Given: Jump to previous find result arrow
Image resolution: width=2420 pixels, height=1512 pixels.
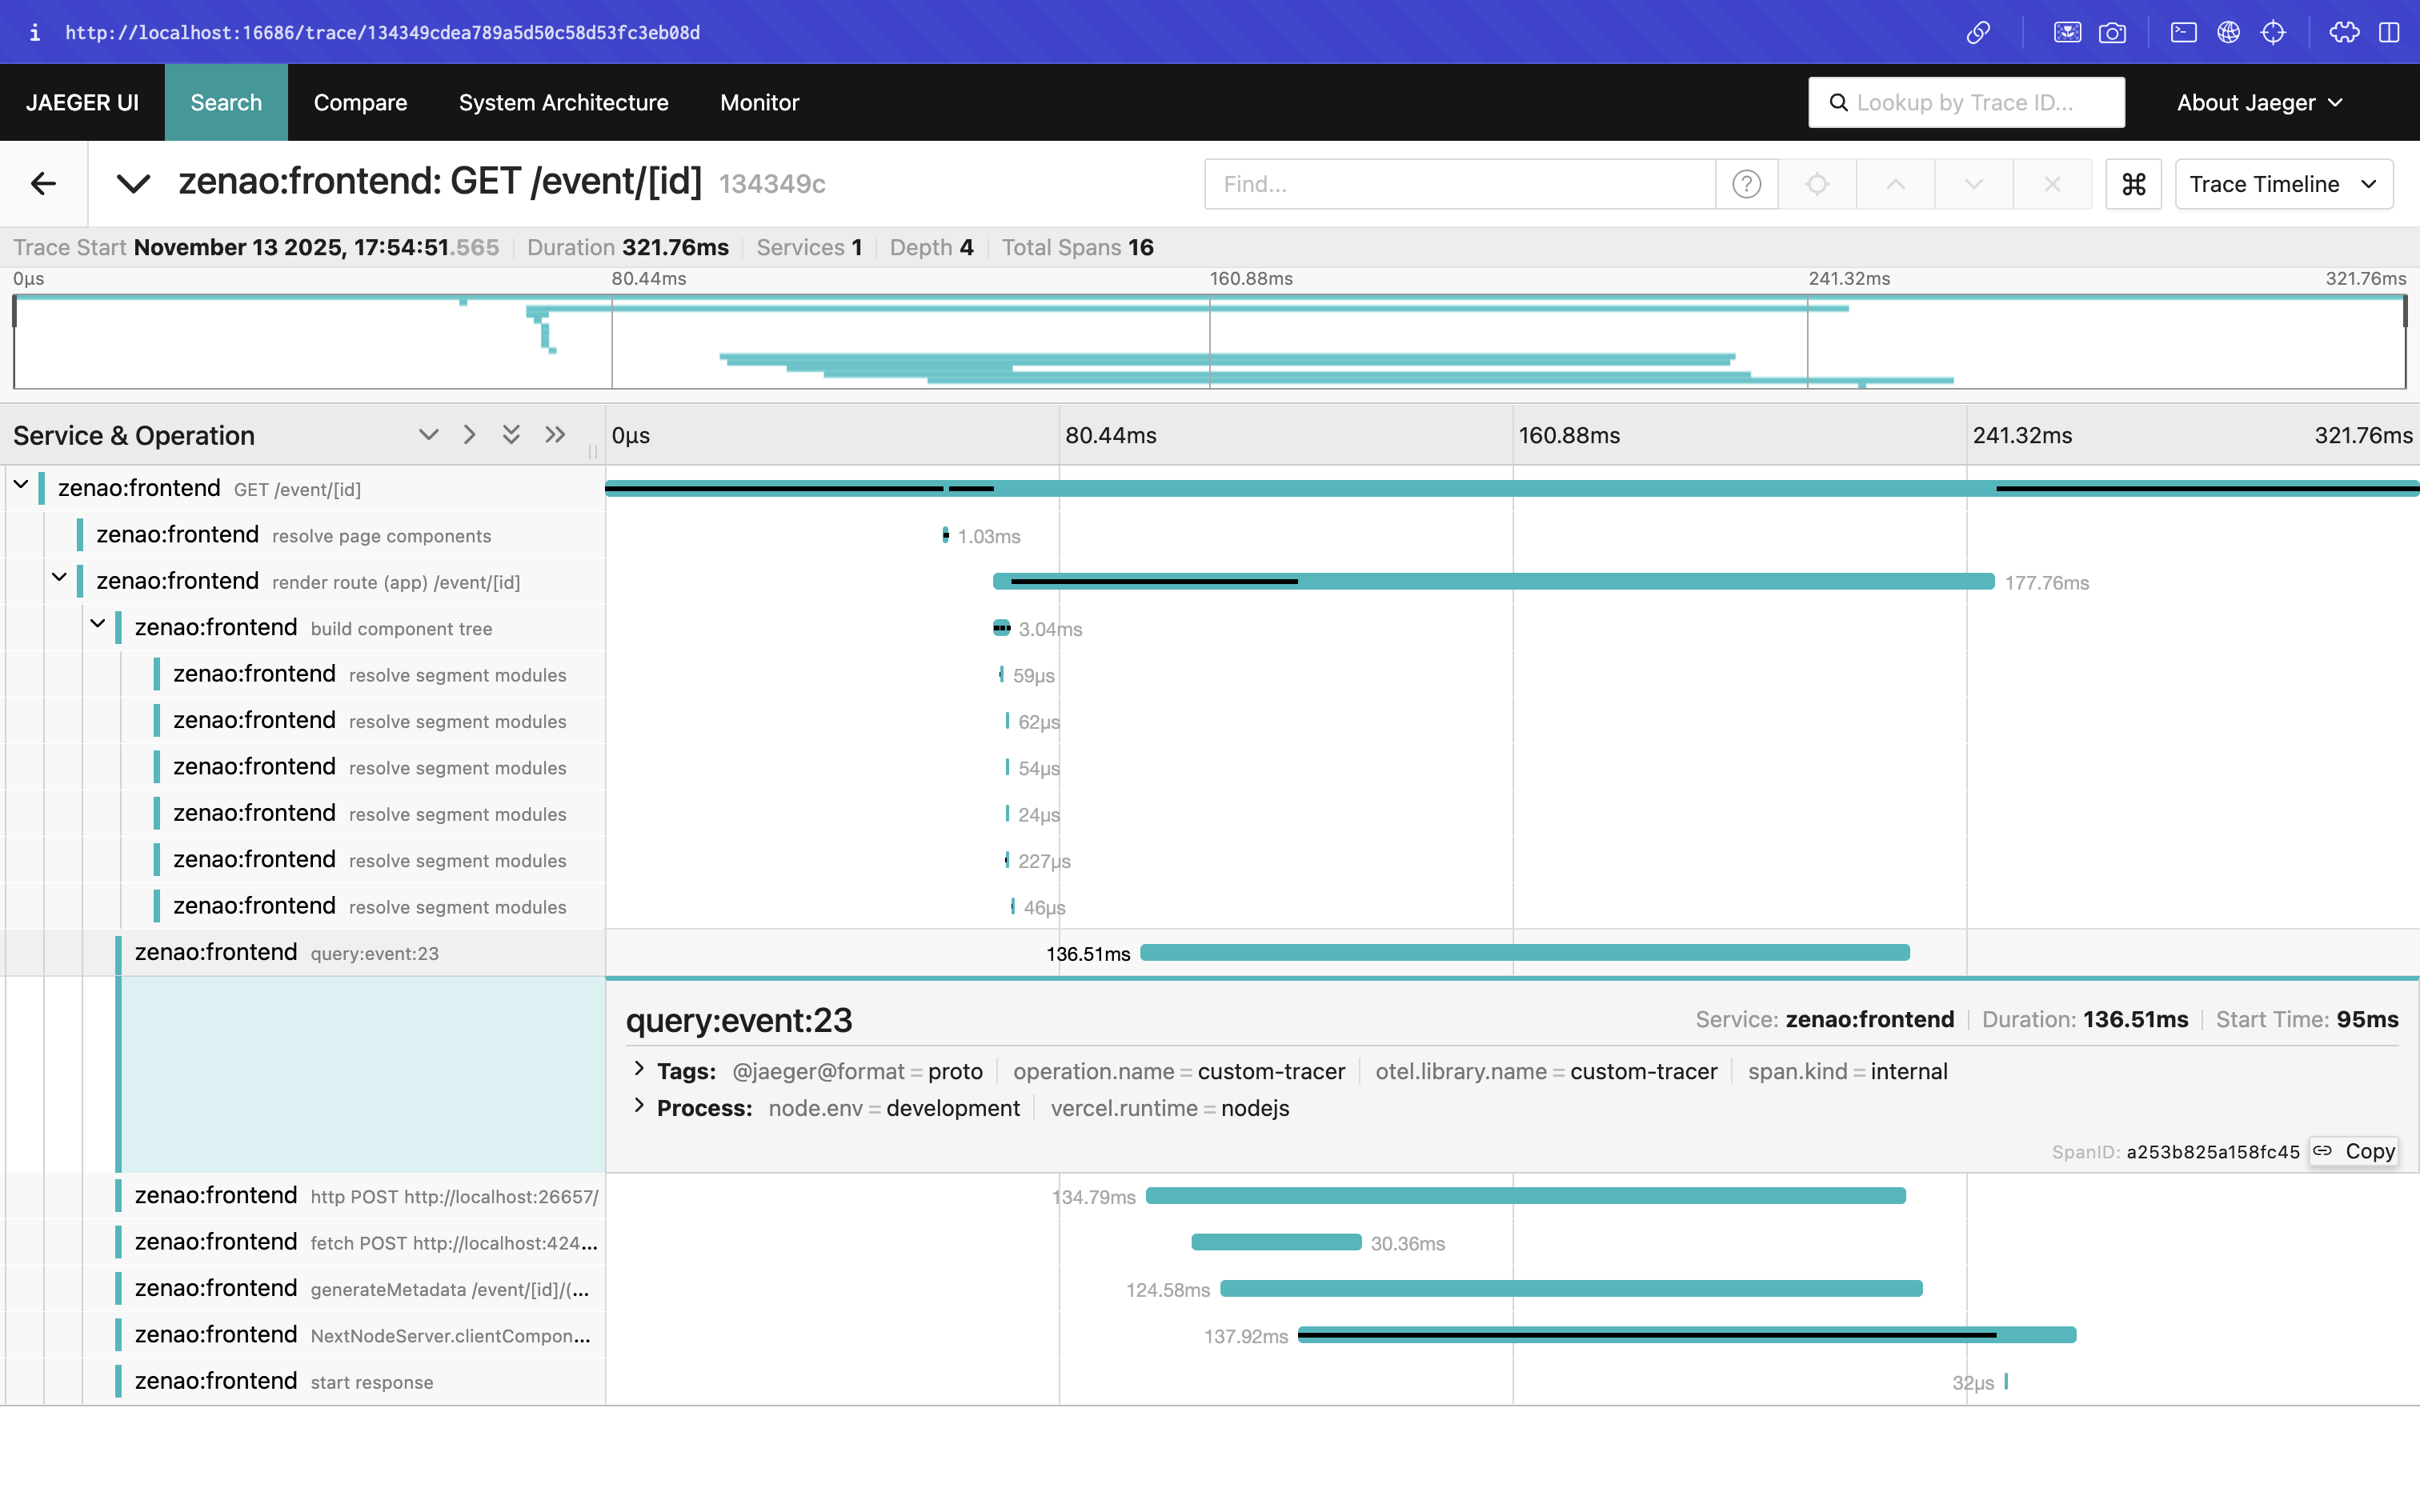Looking at the screenshot, I should (x=1895, y=184).
